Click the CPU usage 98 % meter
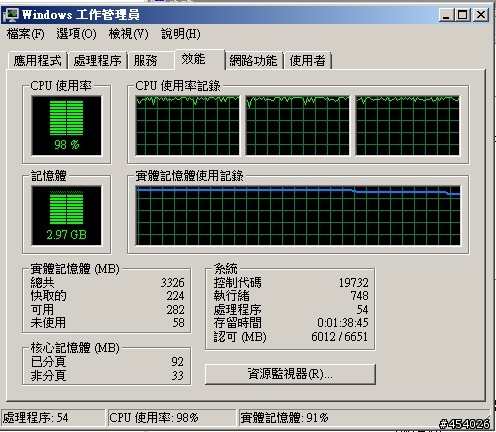The height and width of the screenshot is (432, 496). point(66,125)
